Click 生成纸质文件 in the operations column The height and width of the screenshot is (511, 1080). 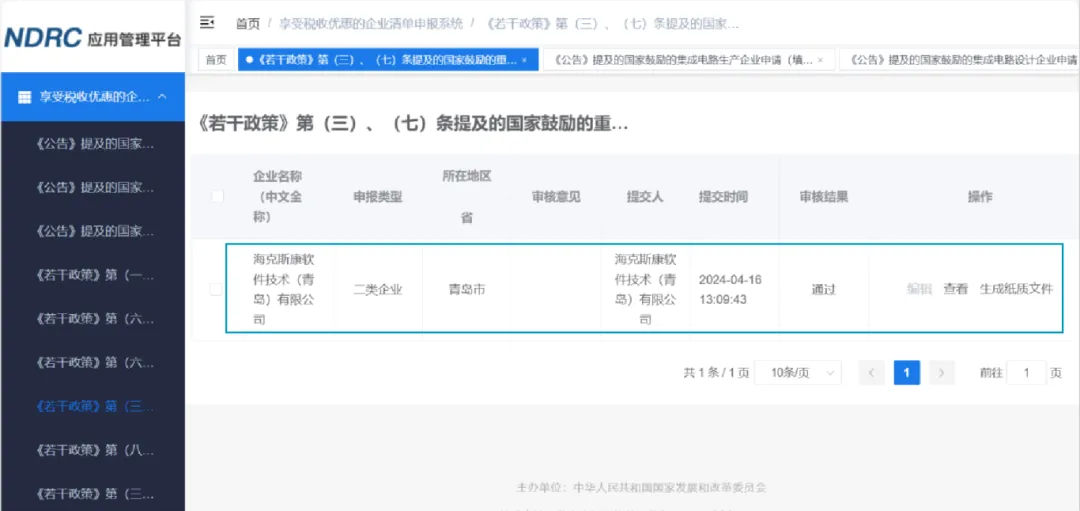pos(1015,289)
